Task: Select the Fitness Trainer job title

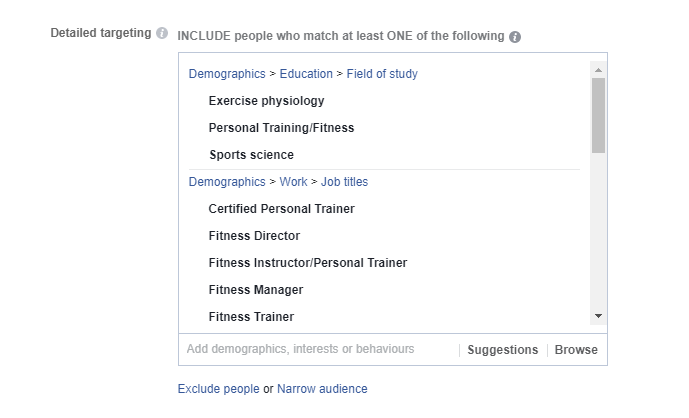Action: [x=251, y=317]
